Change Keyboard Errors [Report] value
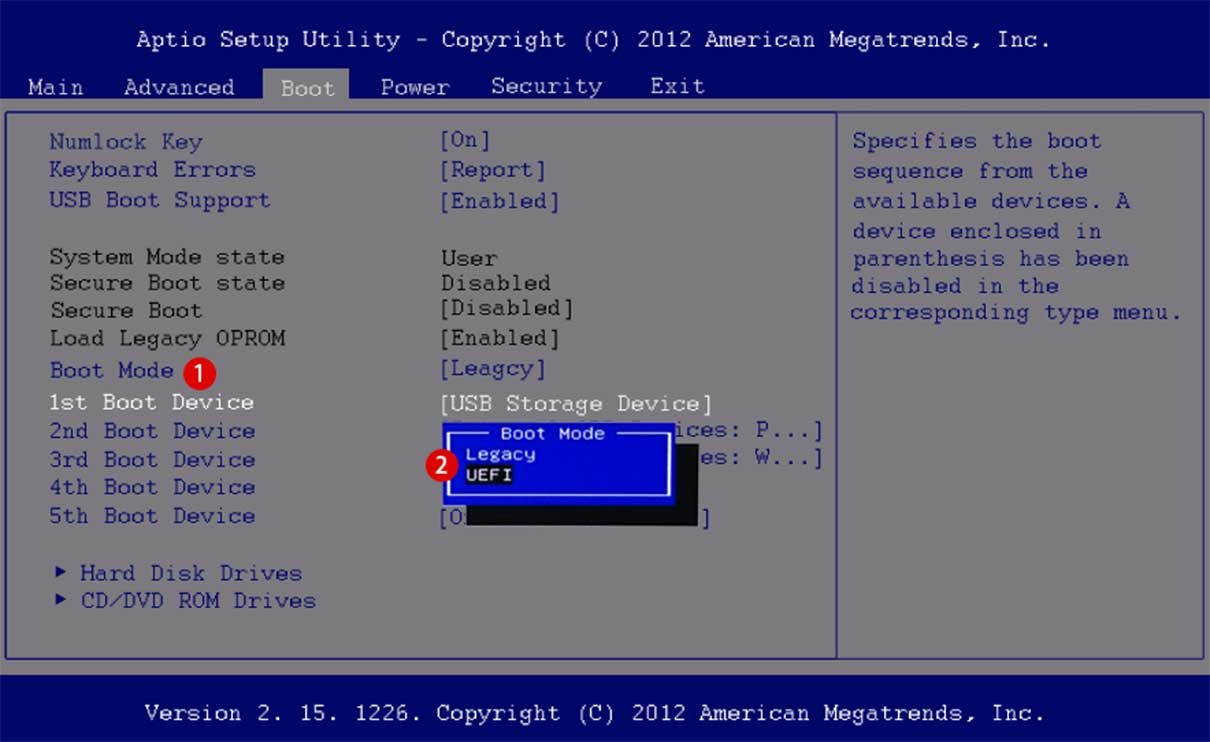Image resolution: width=1210 pixels, height=742 pixels. [x=493, y=170]
